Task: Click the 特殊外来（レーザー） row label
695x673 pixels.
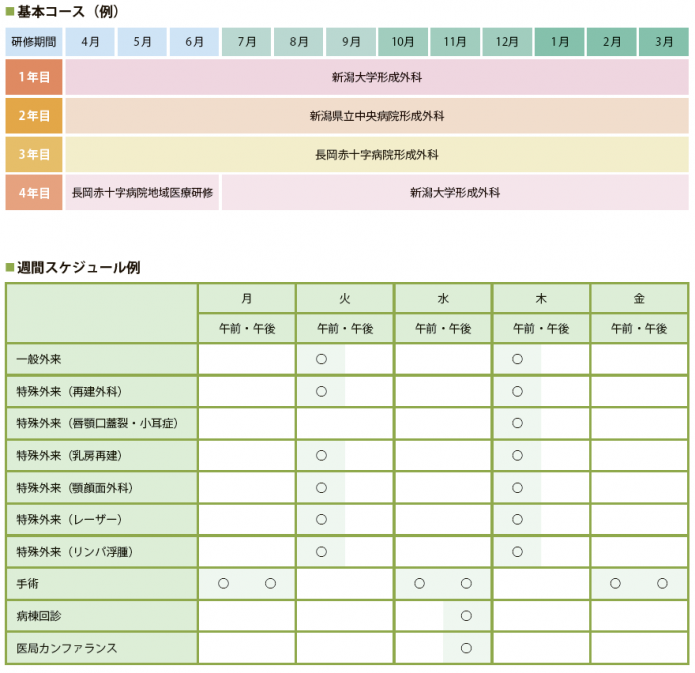Action: pos(102,520)
